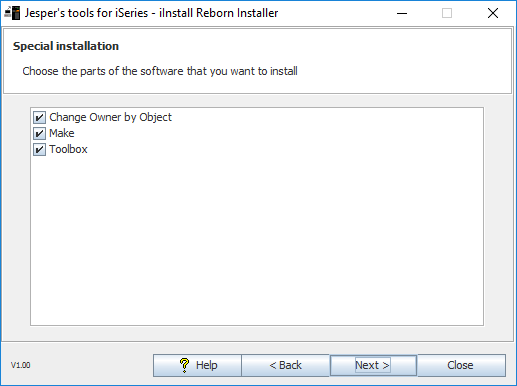Click the disabled maximize window button

coord(447,13)
